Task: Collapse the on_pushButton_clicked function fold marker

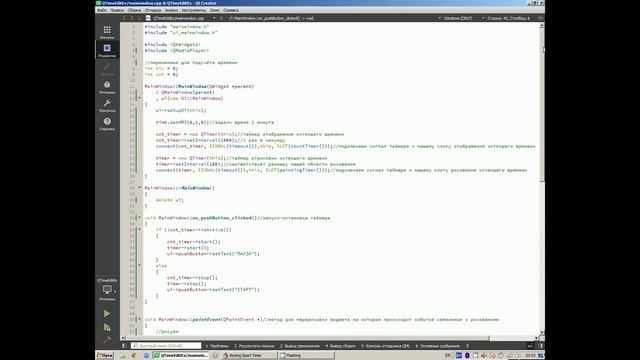Action: (x=139, y=218)
